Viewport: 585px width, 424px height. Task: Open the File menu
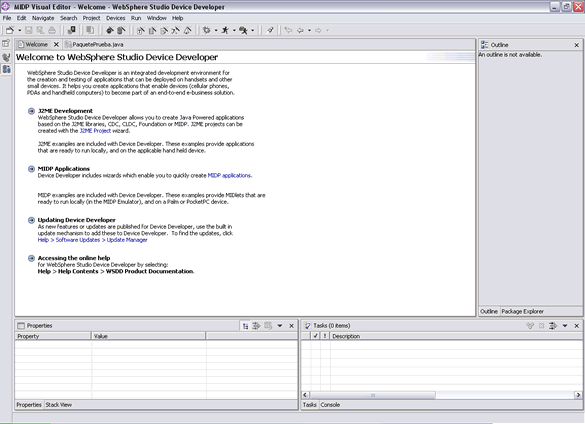[7, 18]
